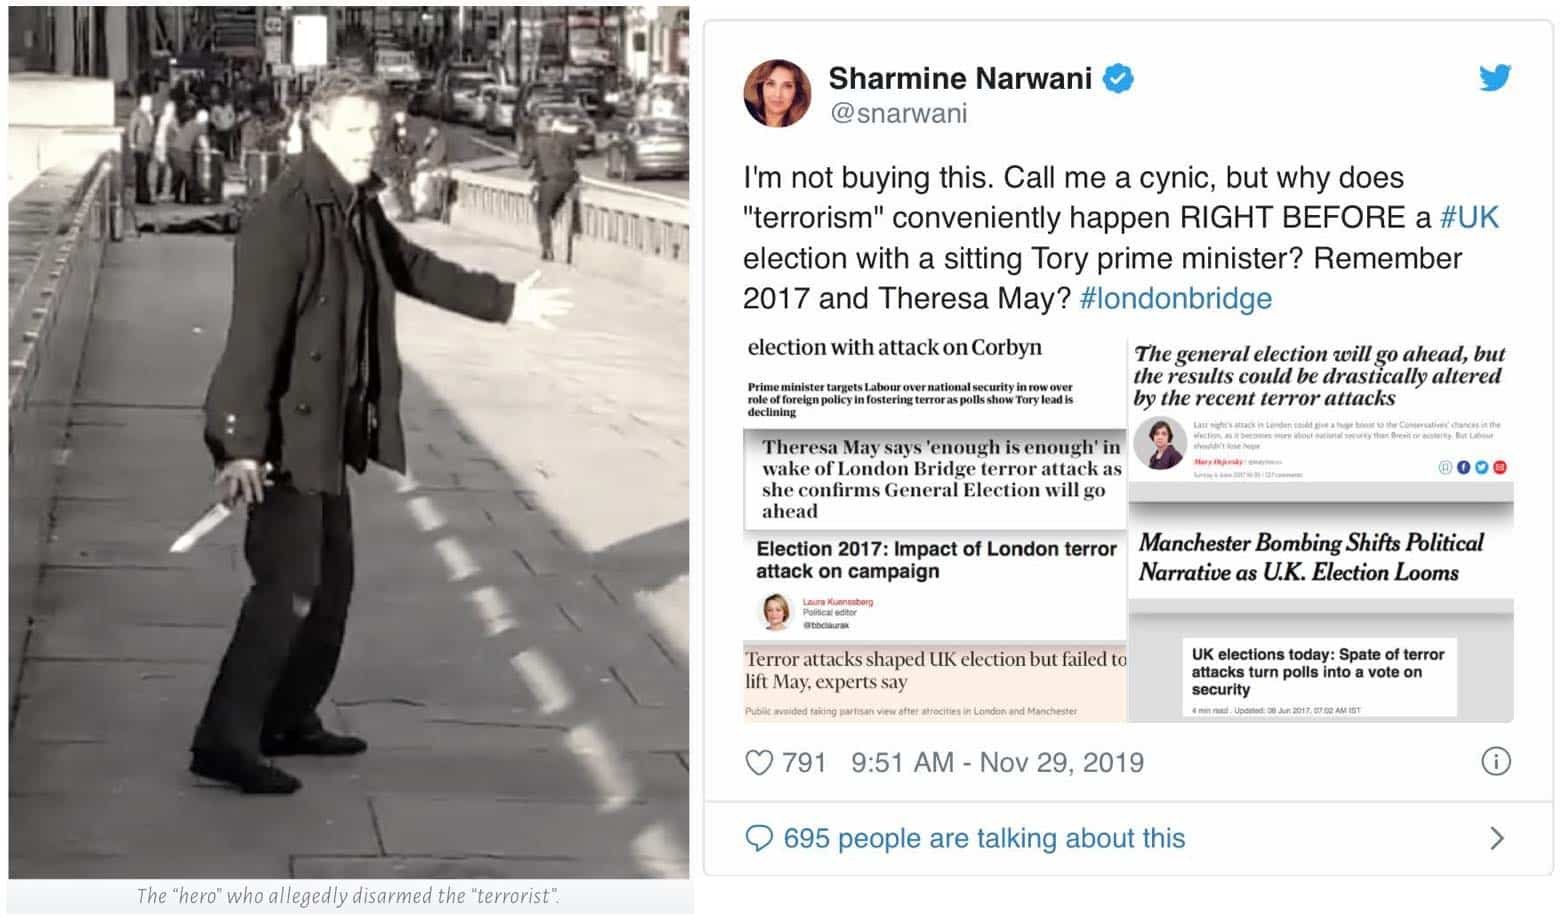Image resolution: width=1568 pixels, height=918 pixels.
Task: Click the Sharmine Narwani display name
Action: (x=960, y=78)
